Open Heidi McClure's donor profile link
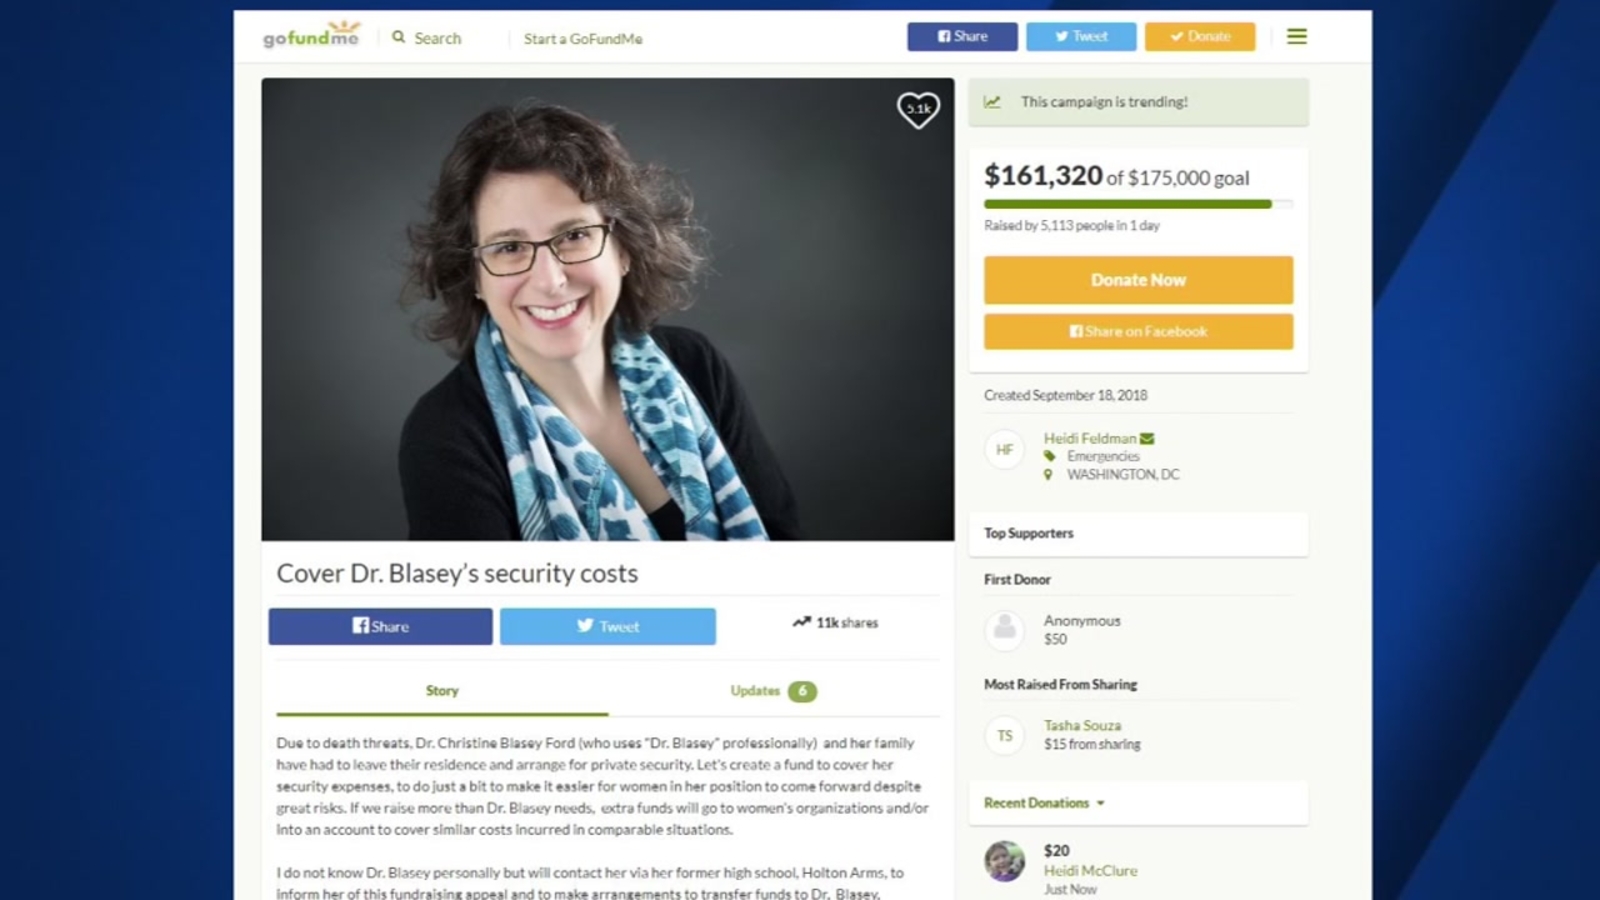This screenshot has height=900, width=1600. tap(1090, 871)
